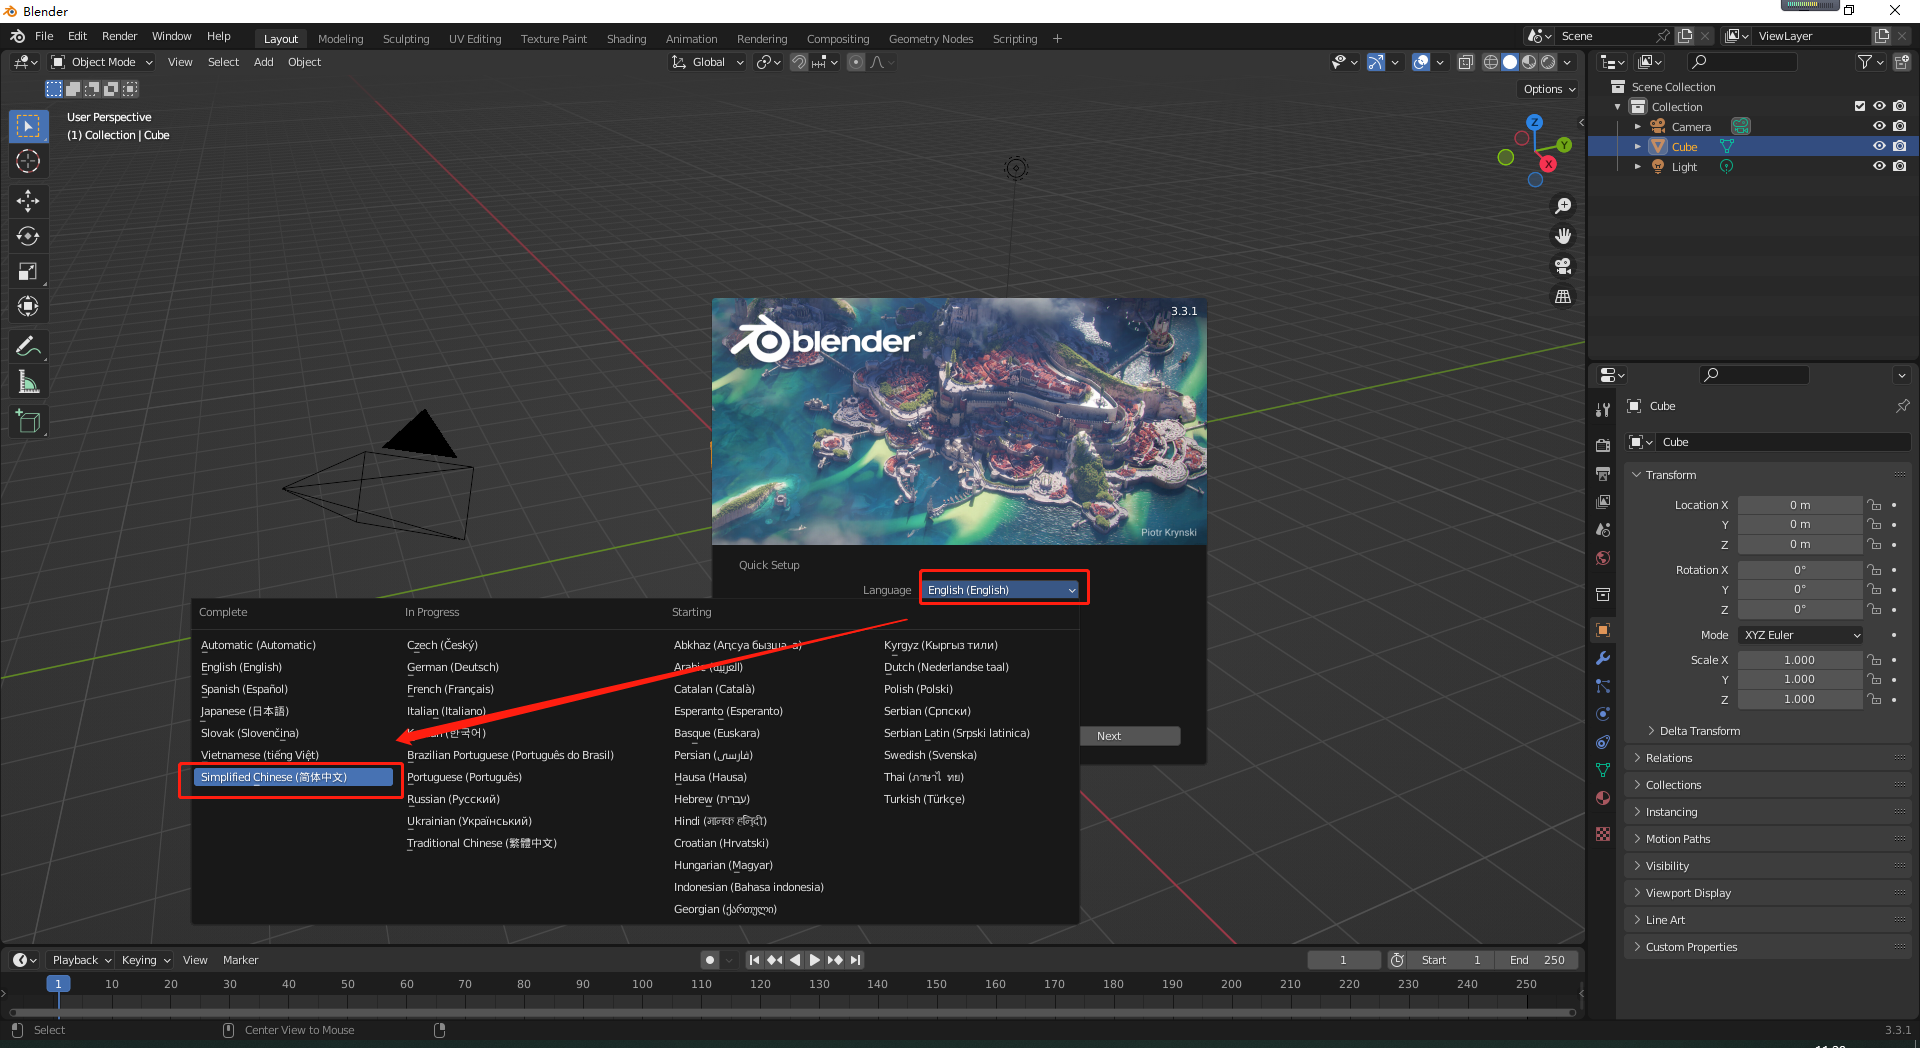This screenshot has height=1048, width=1920.
Task: Select the Move tool in the toolbar
Action: (x=29, y=201)
